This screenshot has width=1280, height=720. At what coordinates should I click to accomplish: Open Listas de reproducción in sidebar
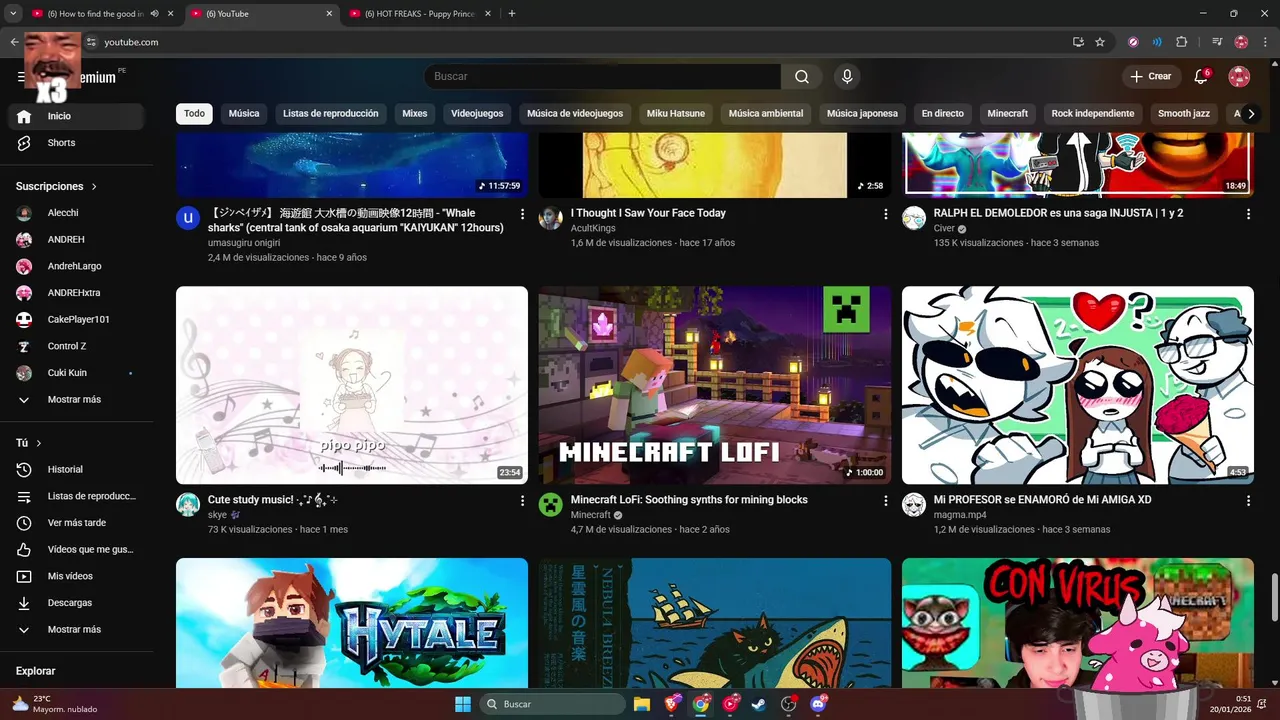tap(78, 497)
